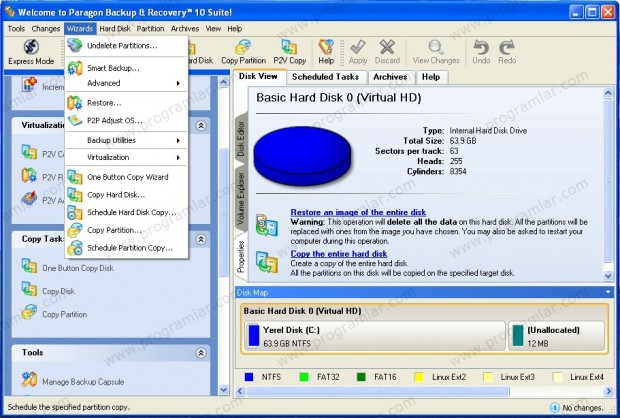Select Restore... from the Wizards menu

[127, 103]
